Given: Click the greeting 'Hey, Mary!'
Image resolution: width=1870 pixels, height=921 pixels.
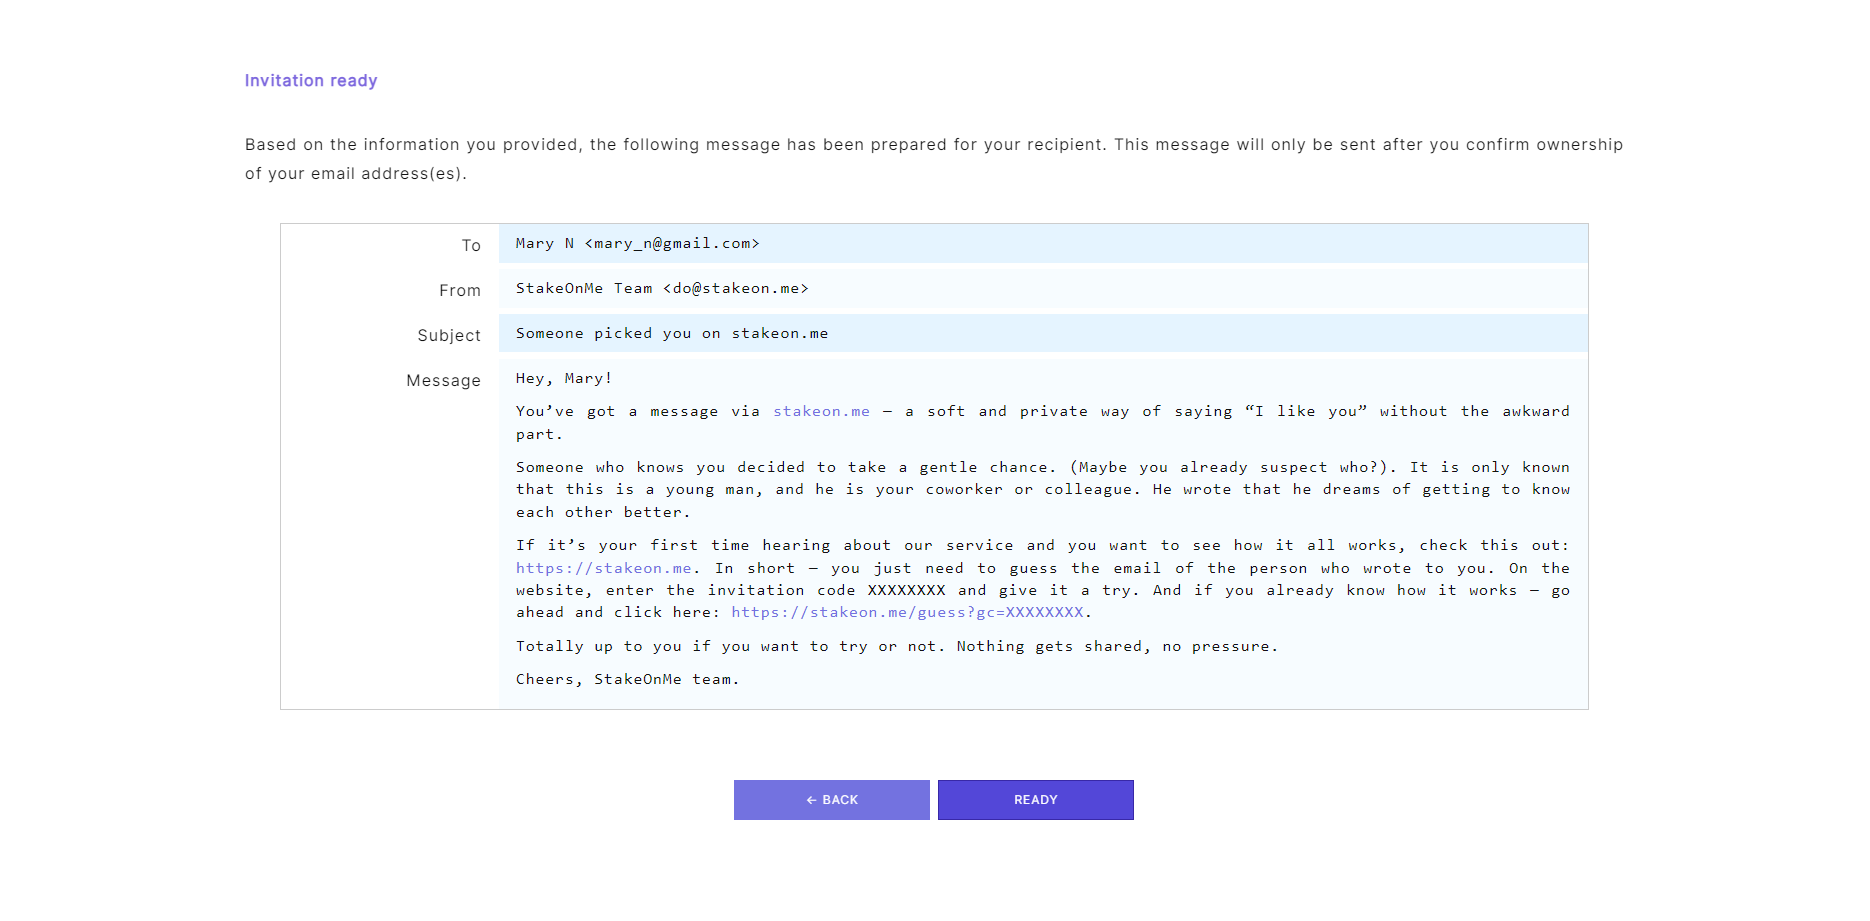Looking at the screenshot, I should [x=564, y=378].
